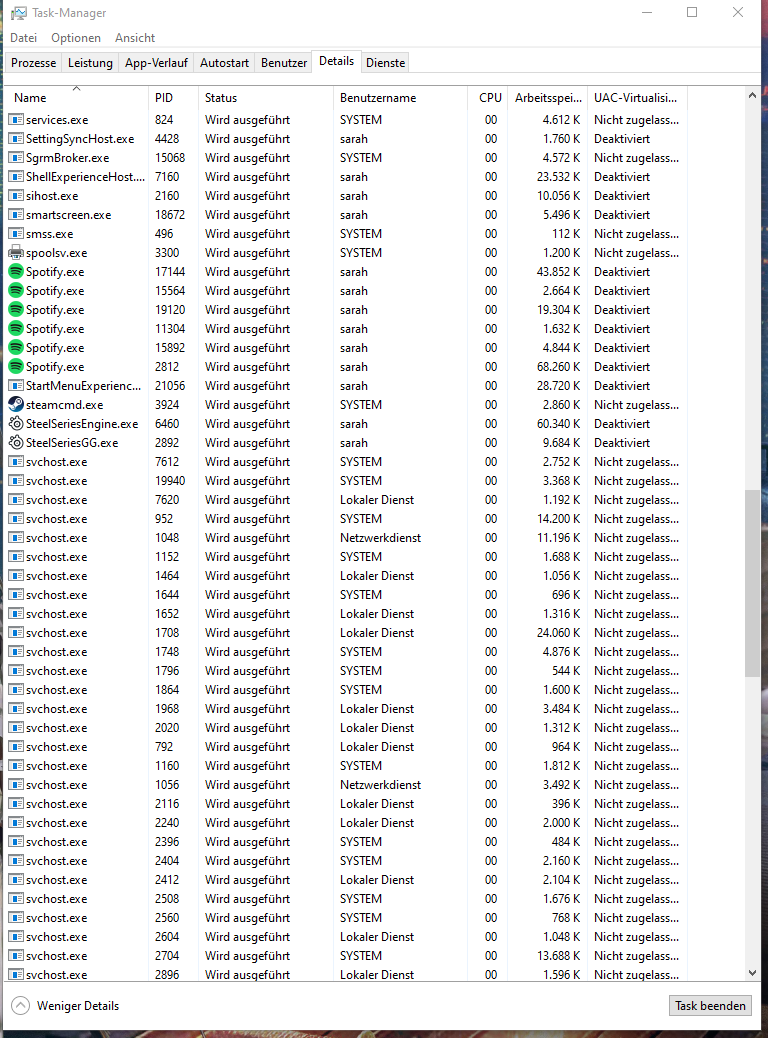Click Deaktiviert cell for sihost.exe

click(622, 196)
